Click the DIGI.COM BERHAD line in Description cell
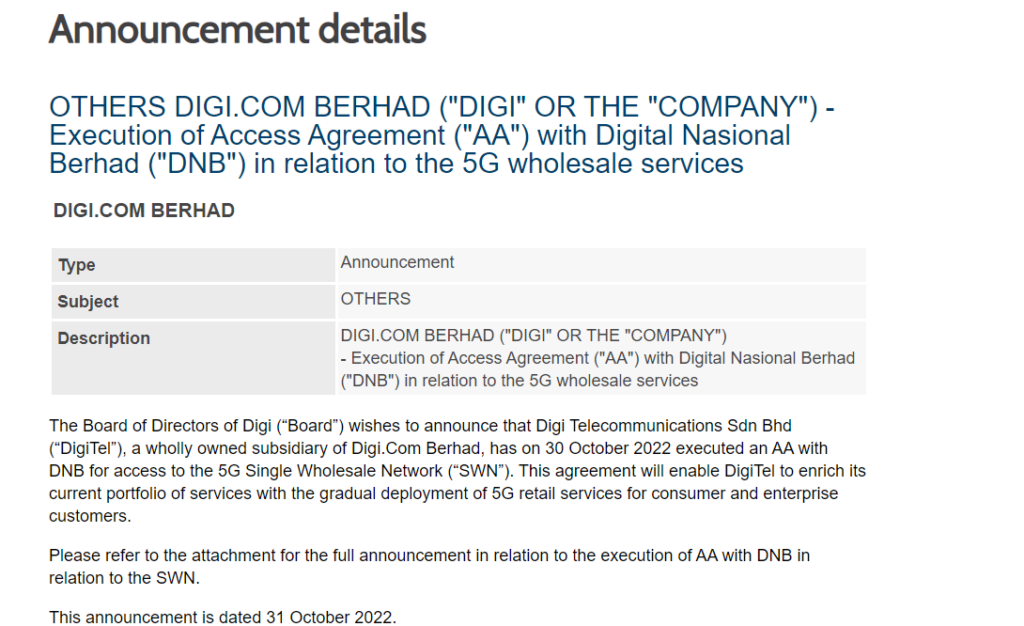 tap(534, 335)
